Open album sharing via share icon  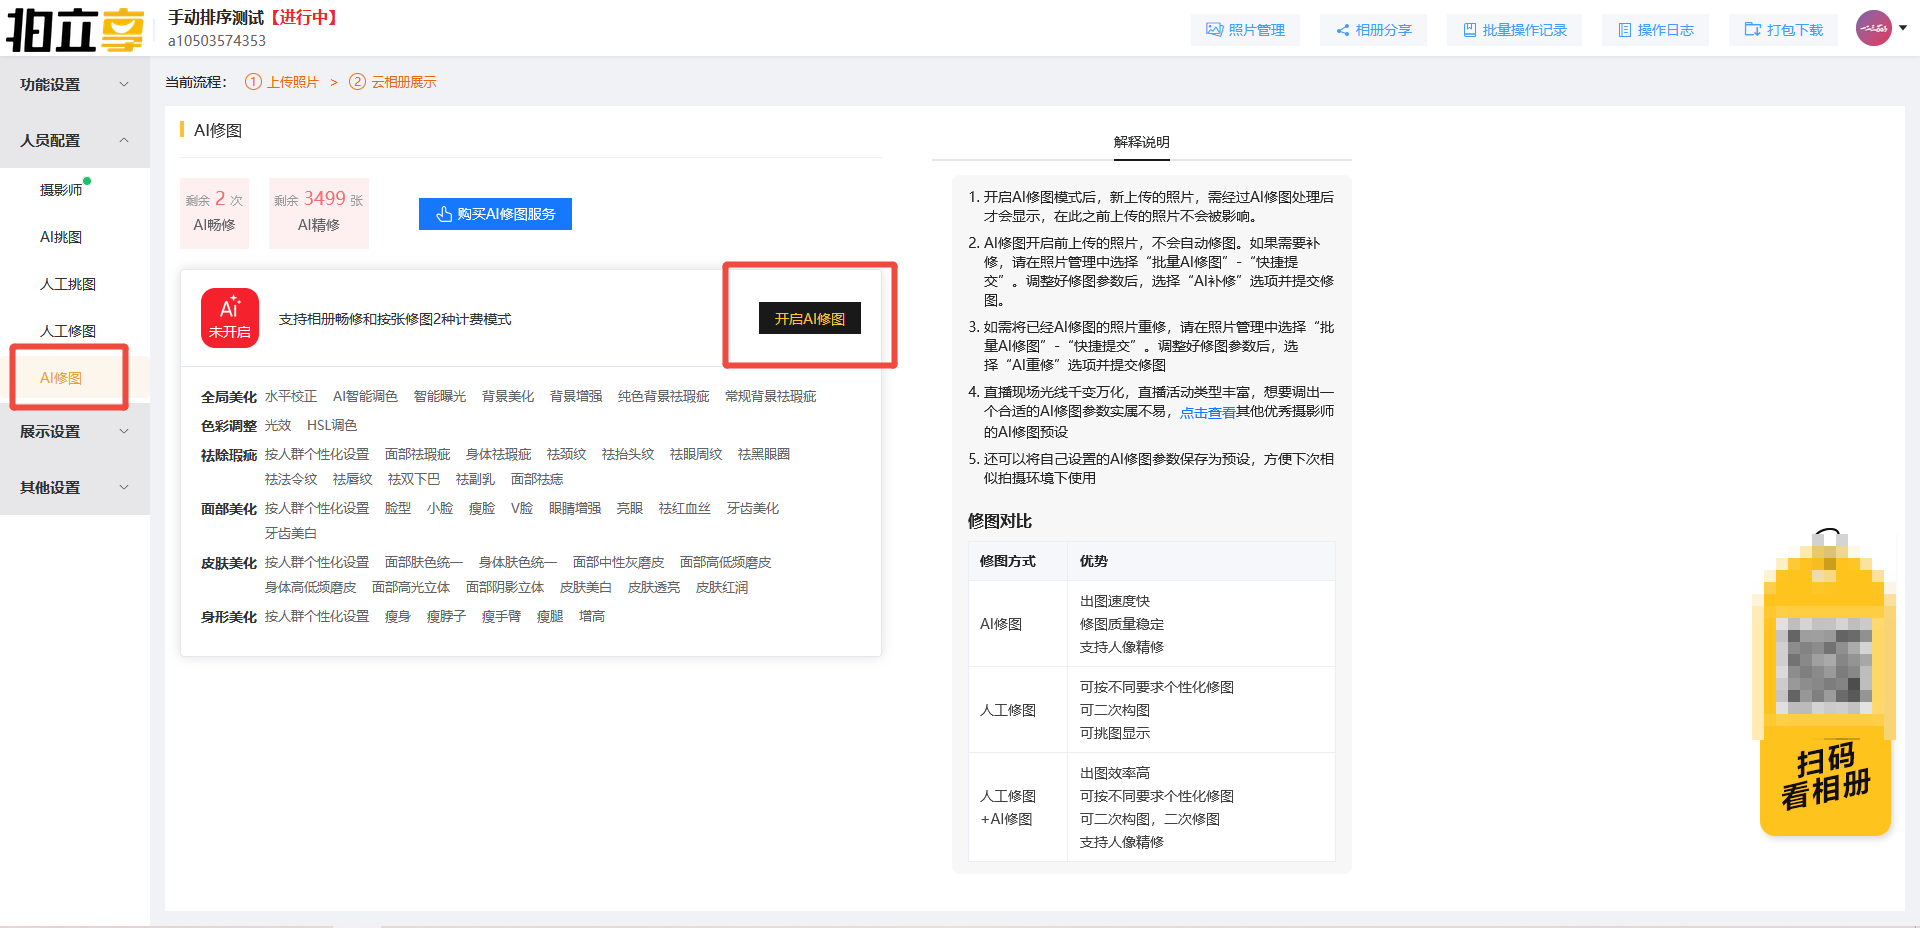(x=1343, y=30)
